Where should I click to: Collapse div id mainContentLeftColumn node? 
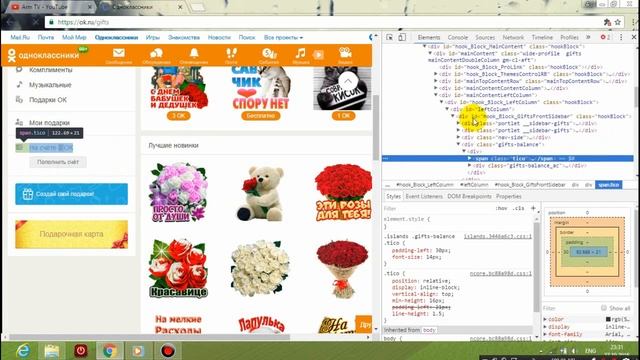(436, 95)
